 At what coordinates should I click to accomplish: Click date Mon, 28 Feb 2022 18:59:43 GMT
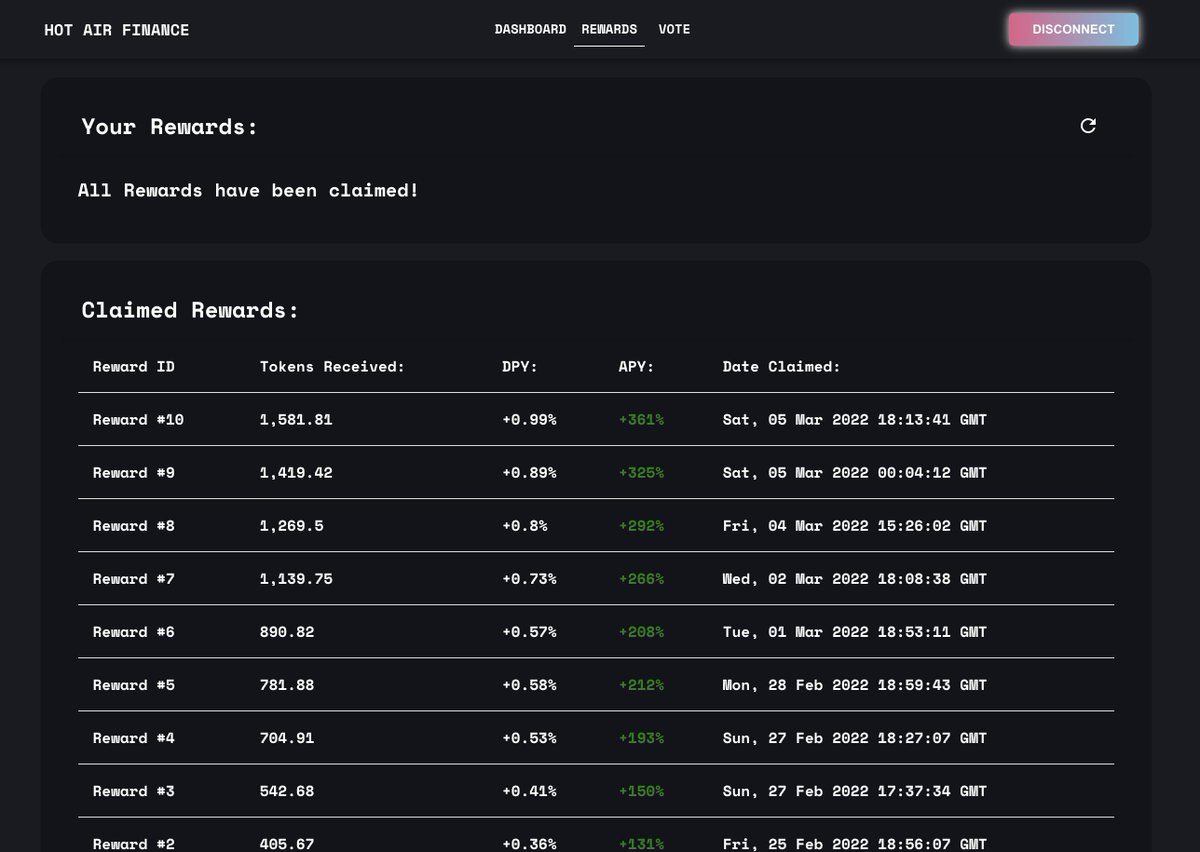(855, 685)
